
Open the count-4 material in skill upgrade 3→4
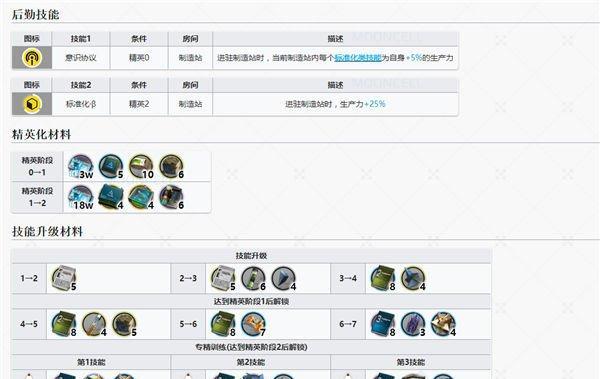click(x=413, y=278)
